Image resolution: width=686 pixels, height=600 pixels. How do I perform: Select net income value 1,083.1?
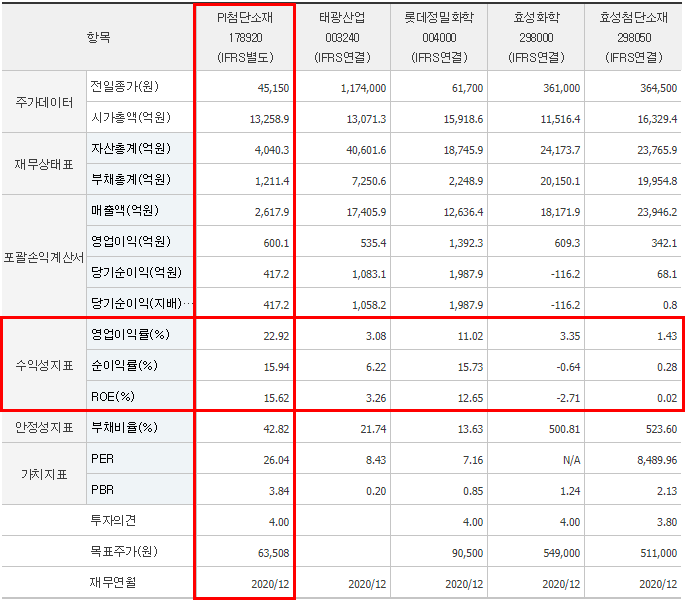click(x=369, y=274)
